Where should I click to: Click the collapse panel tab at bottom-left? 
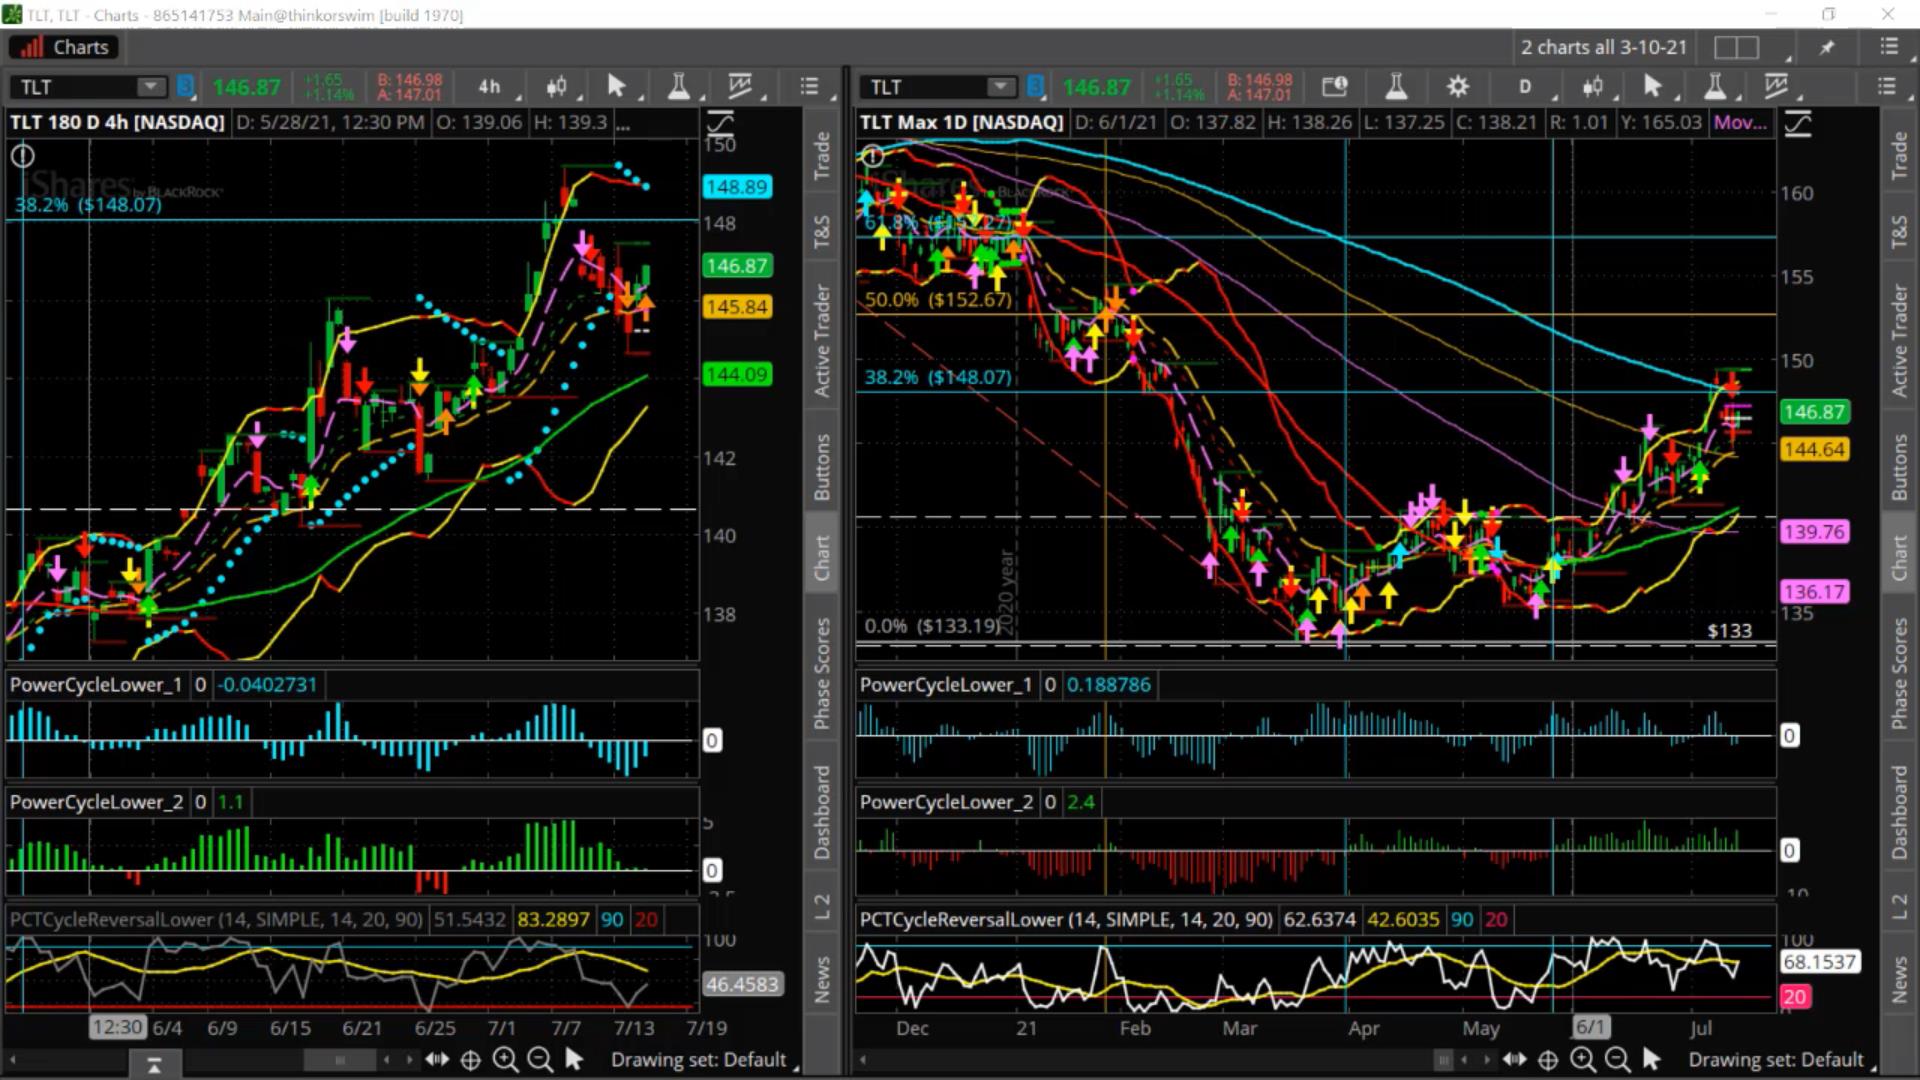(x=154, y=1065)
